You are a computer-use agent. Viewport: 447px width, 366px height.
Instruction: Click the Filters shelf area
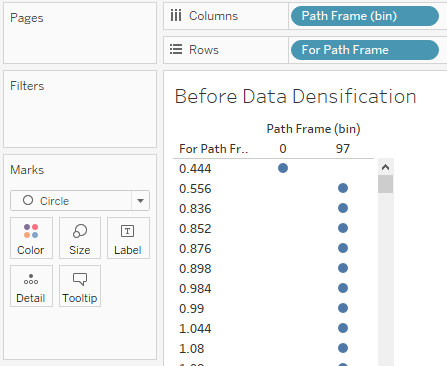click(80, 109)
